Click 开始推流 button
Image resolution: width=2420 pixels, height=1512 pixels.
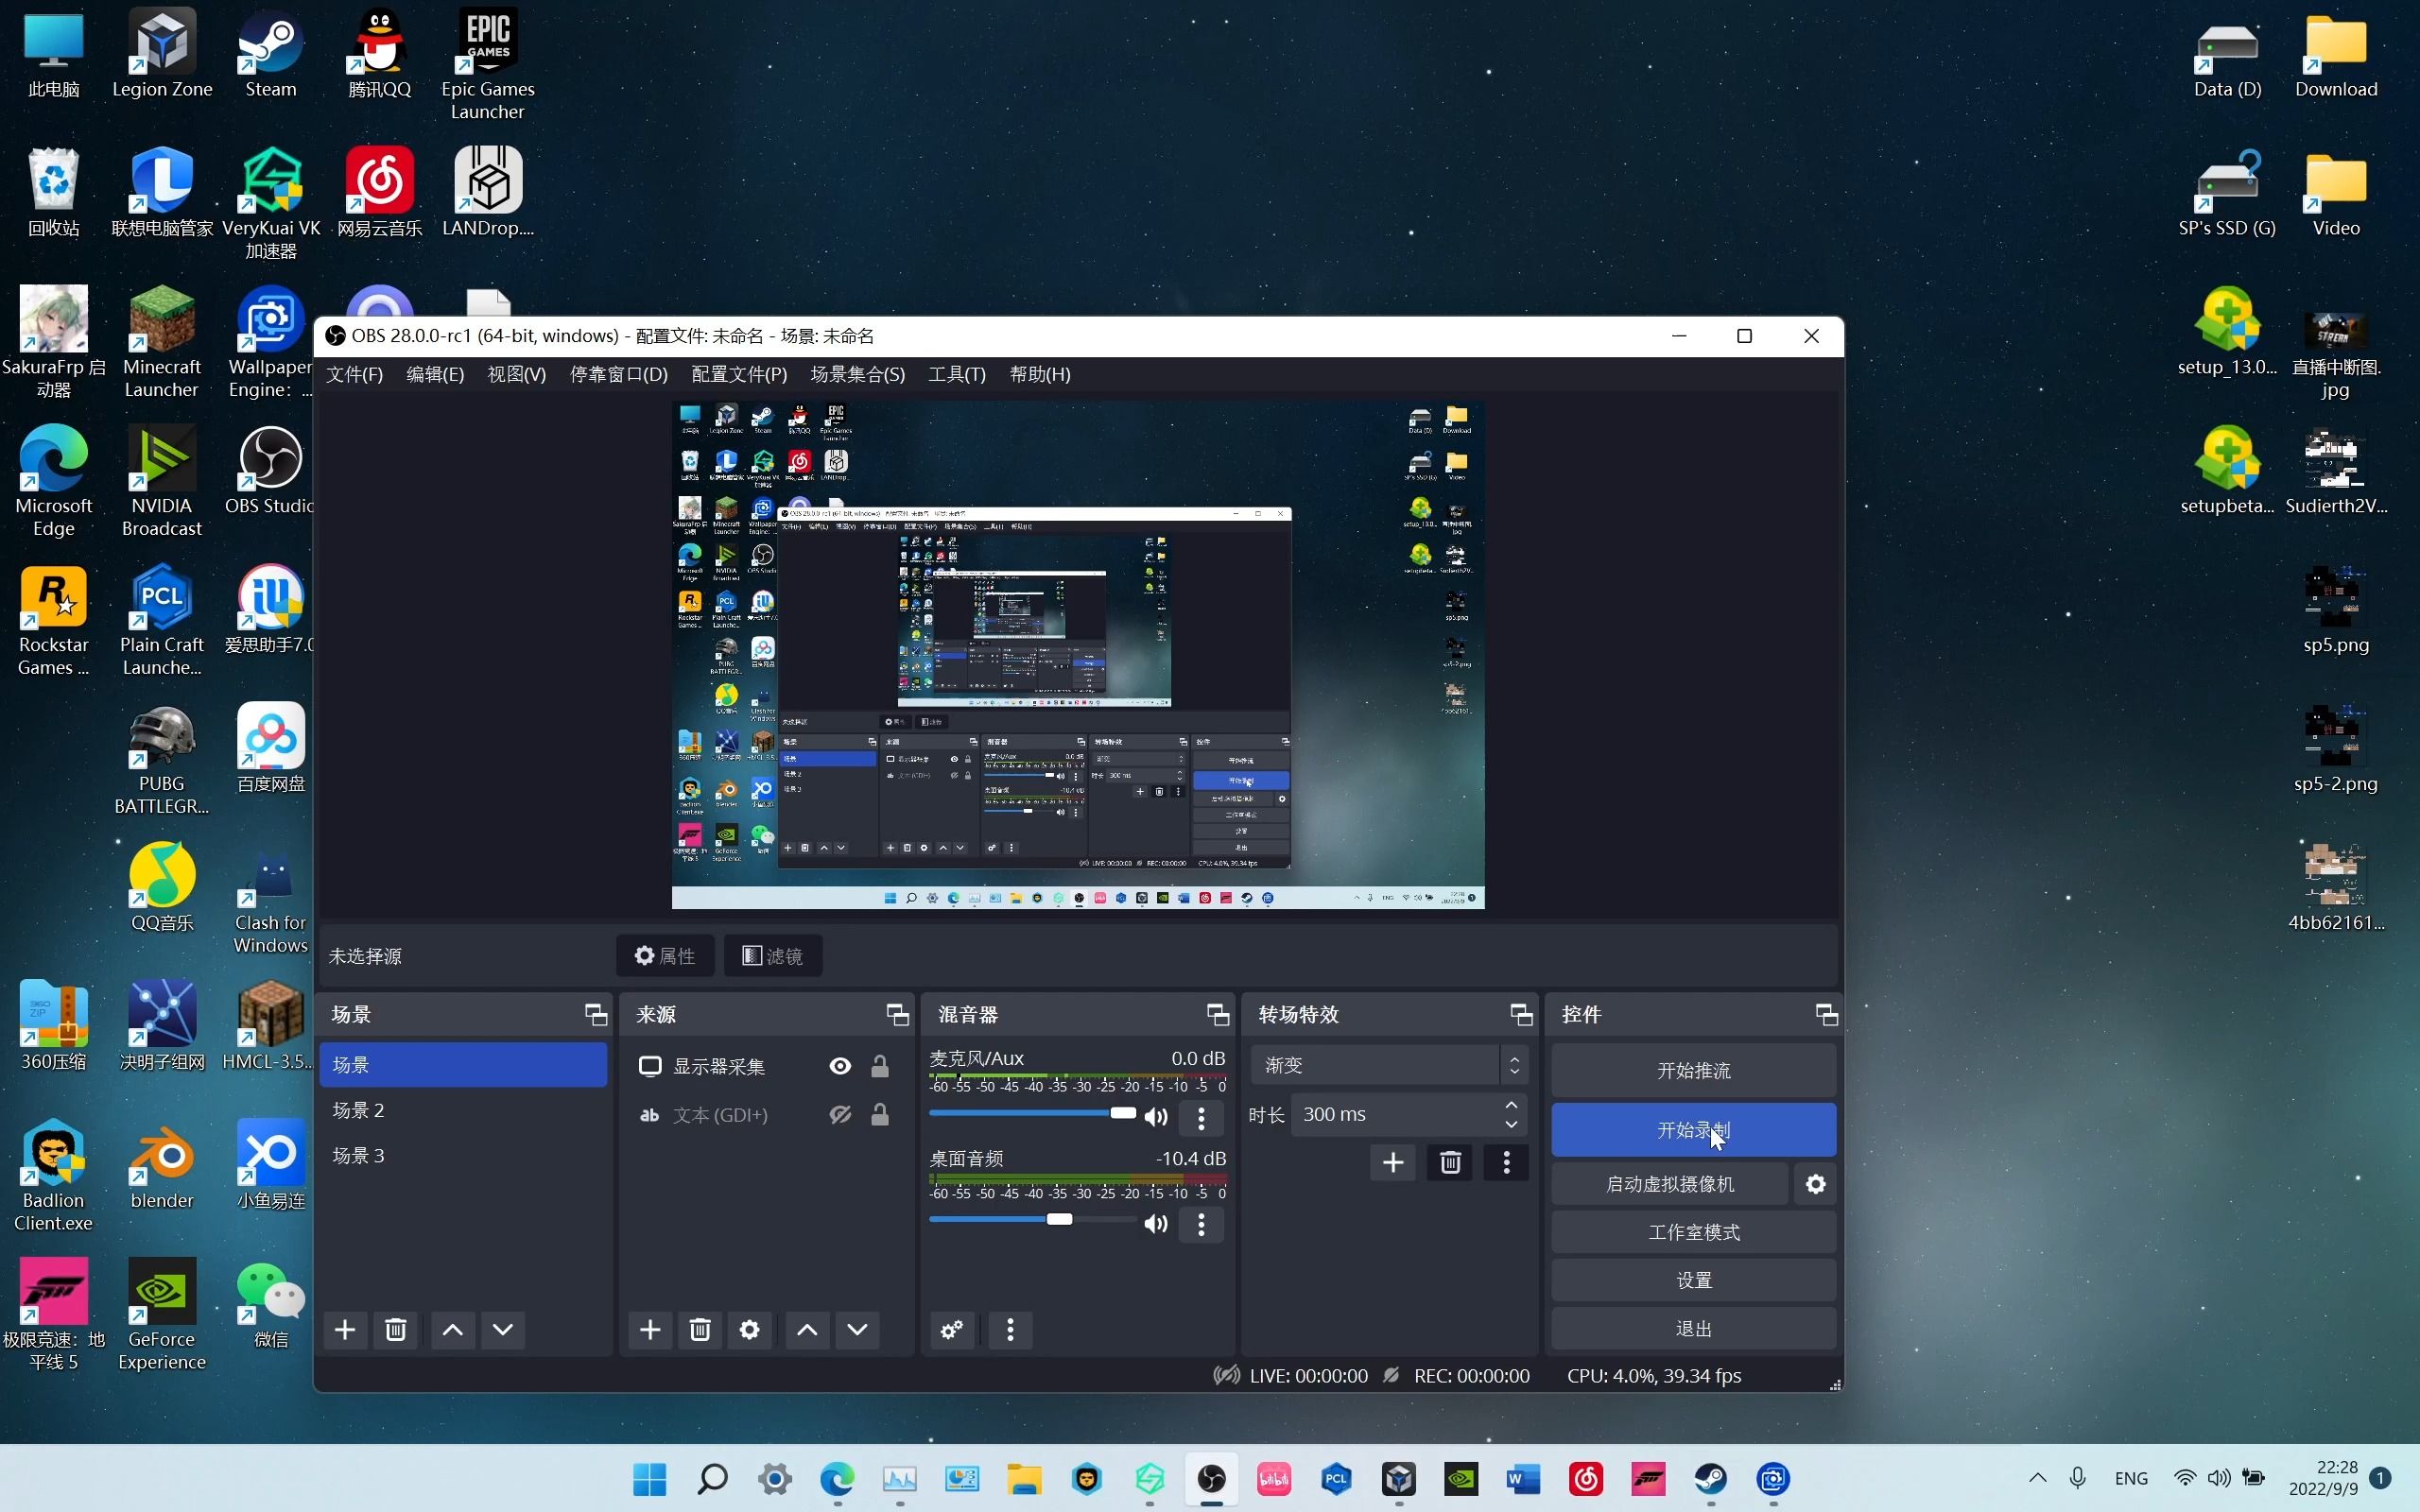[1693, 1070]
